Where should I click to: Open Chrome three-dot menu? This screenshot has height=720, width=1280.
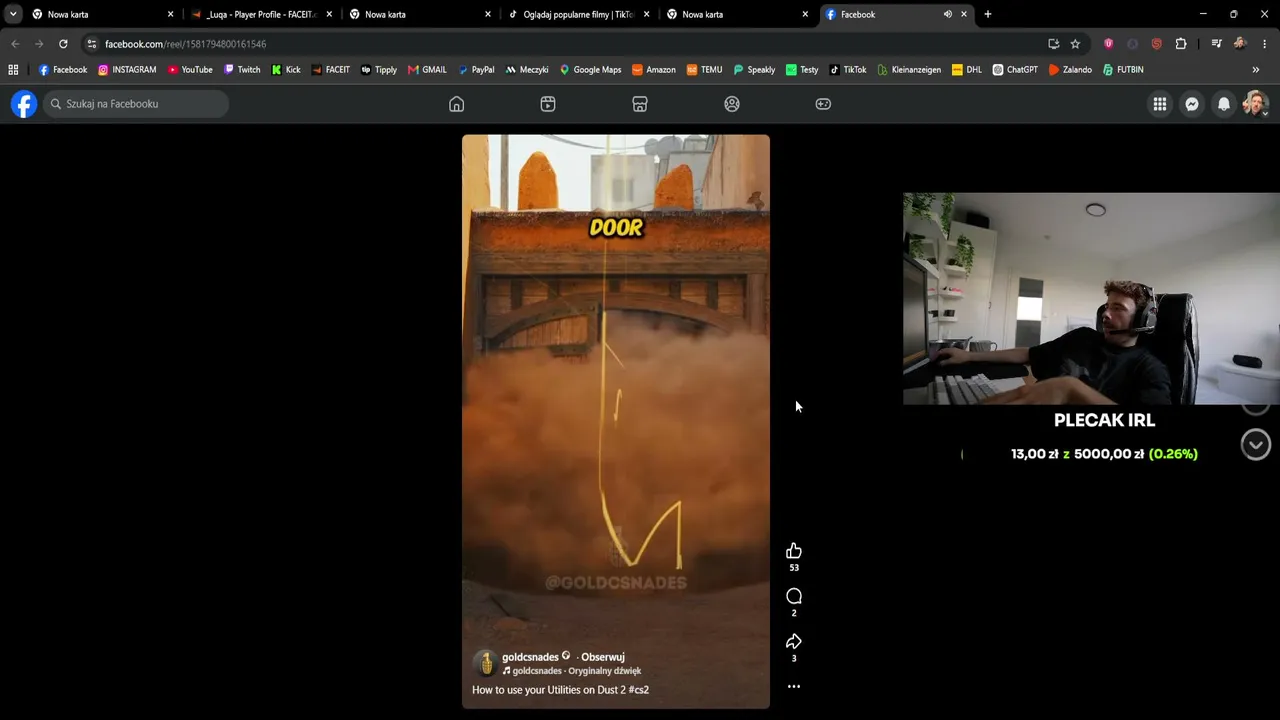click(1265, 44)
